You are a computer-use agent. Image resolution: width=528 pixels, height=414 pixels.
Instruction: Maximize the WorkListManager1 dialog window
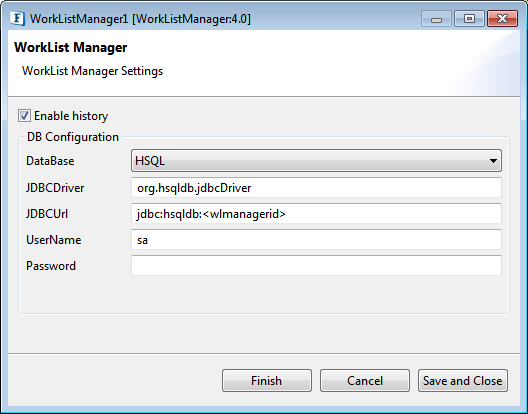[469, 19]
